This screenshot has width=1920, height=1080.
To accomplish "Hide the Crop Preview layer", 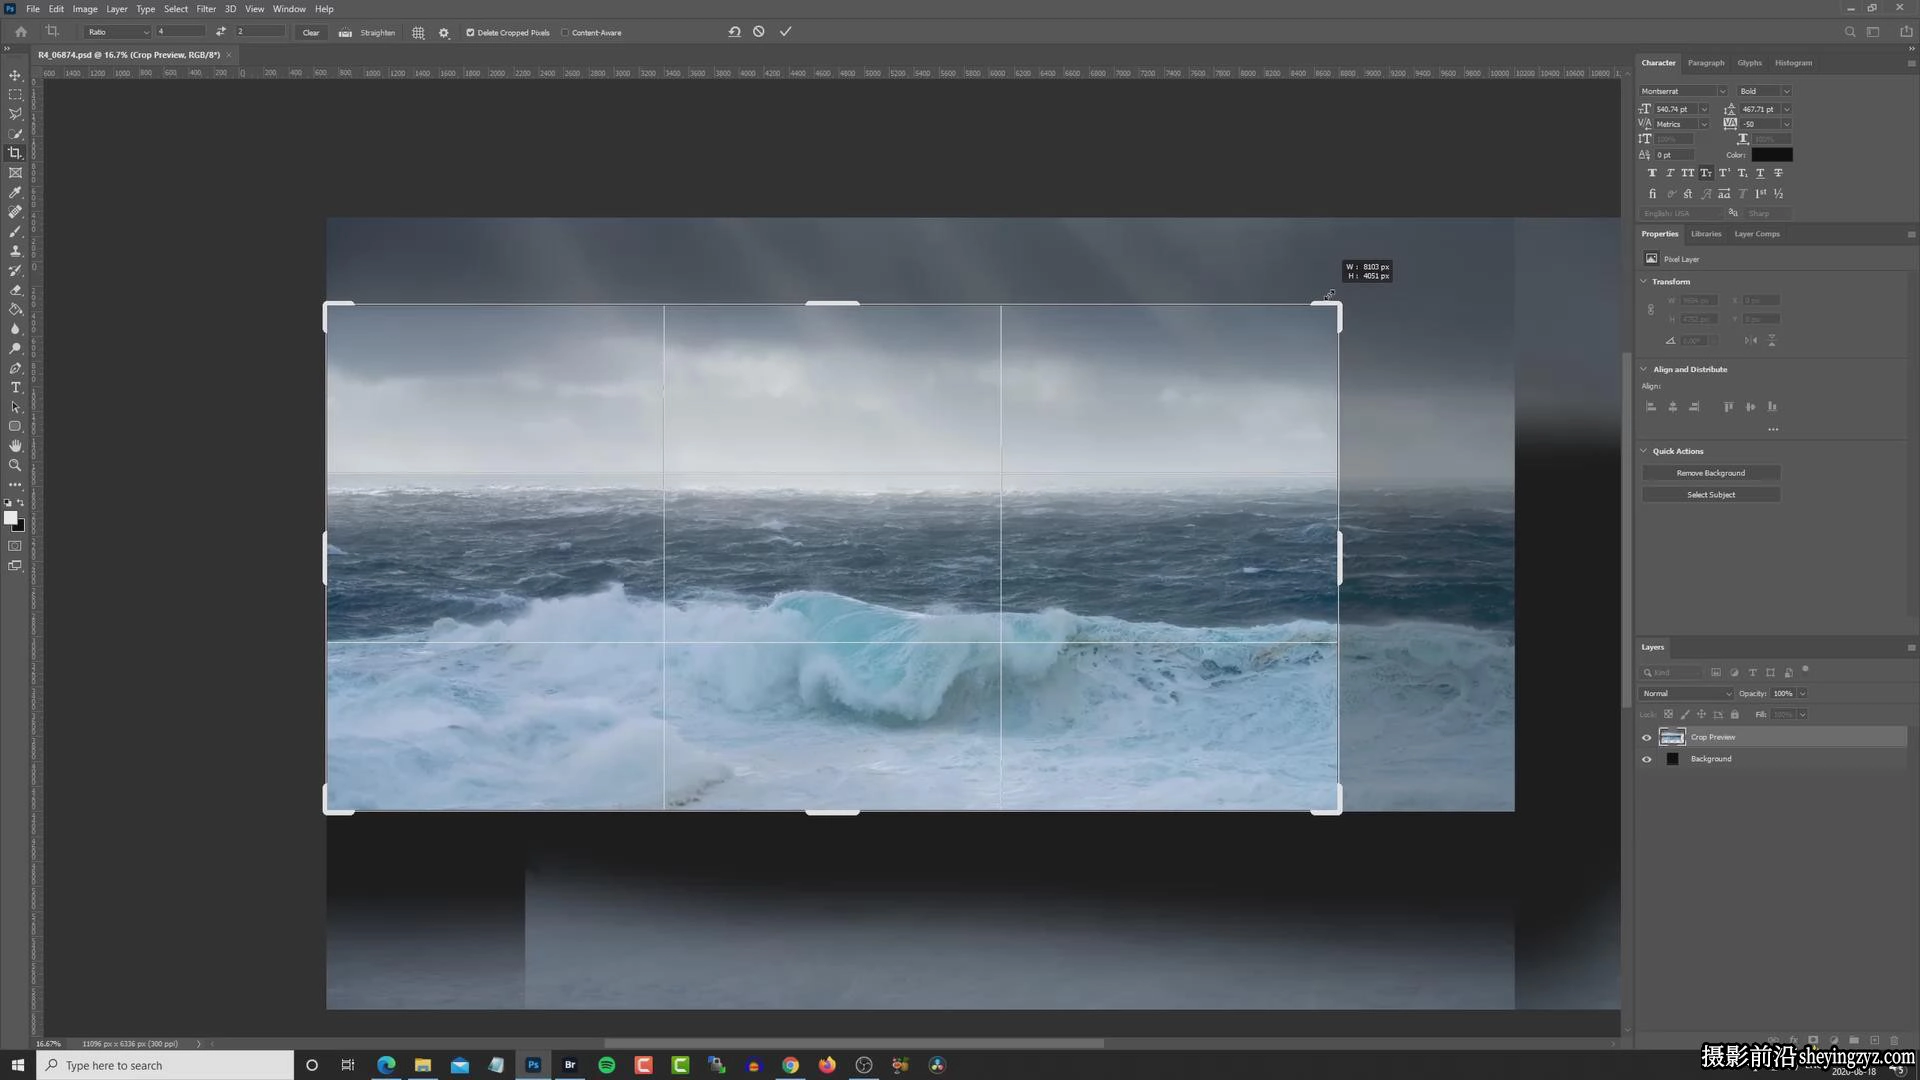I will [1646, 738].
